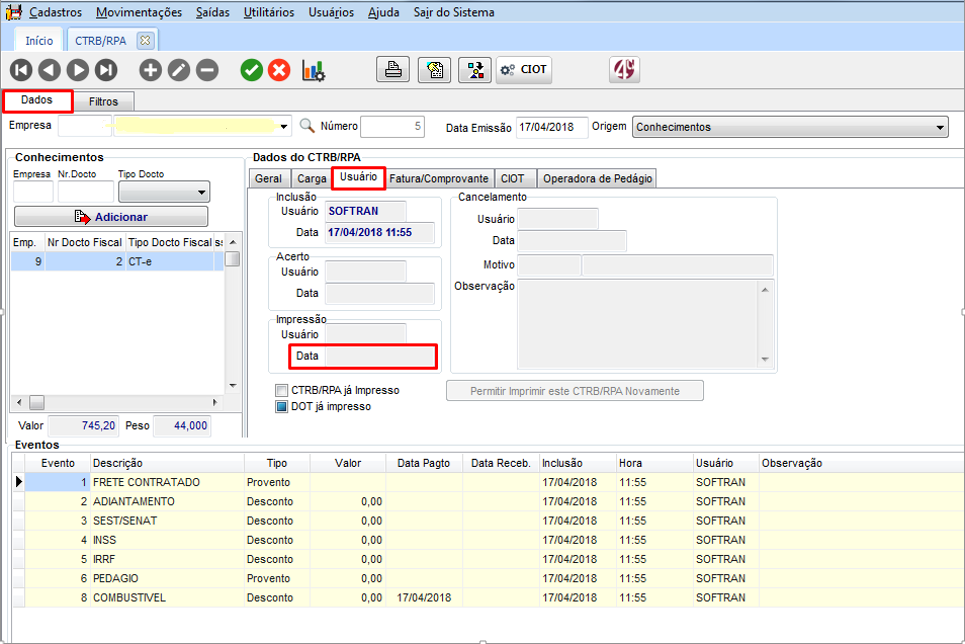This screenshot has height=644, width=965.
Task: Toggle the DOT já impresso checkbox
Action: [282, 406]
